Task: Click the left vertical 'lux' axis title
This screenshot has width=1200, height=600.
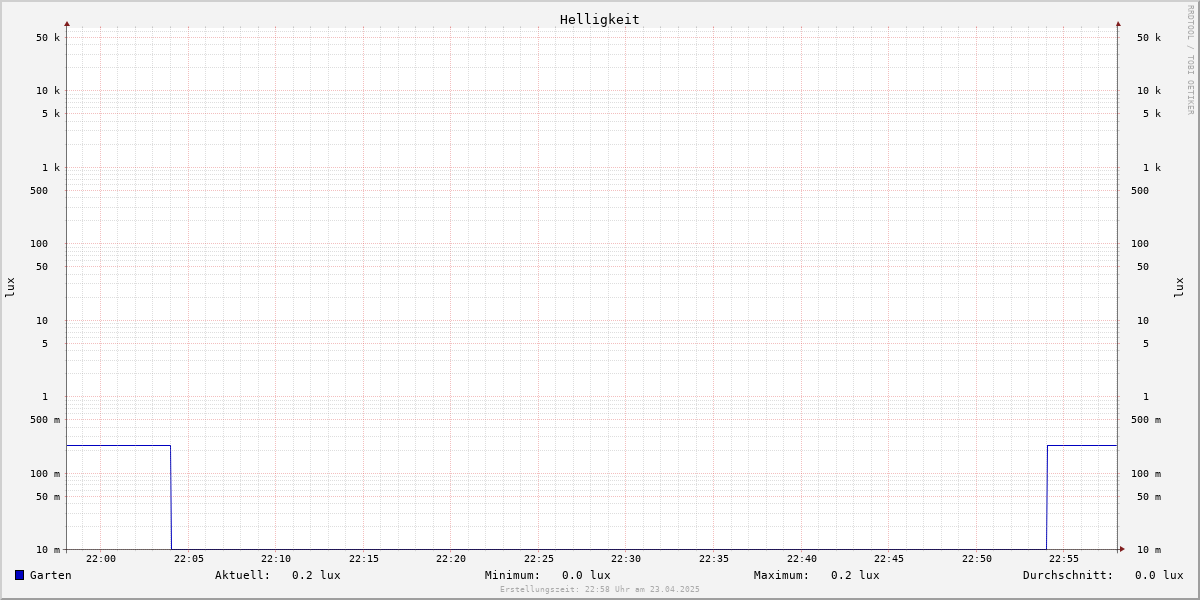Action: [x=10, y=288]
